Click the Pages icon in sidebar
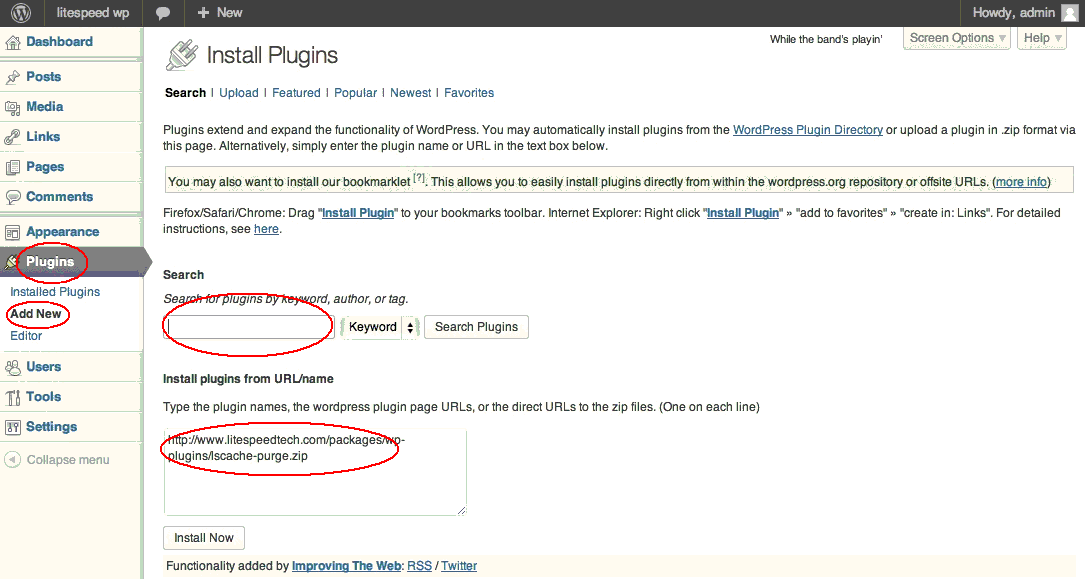The image size is (1085, 579). pyautogui.click(x=12, y=167)
